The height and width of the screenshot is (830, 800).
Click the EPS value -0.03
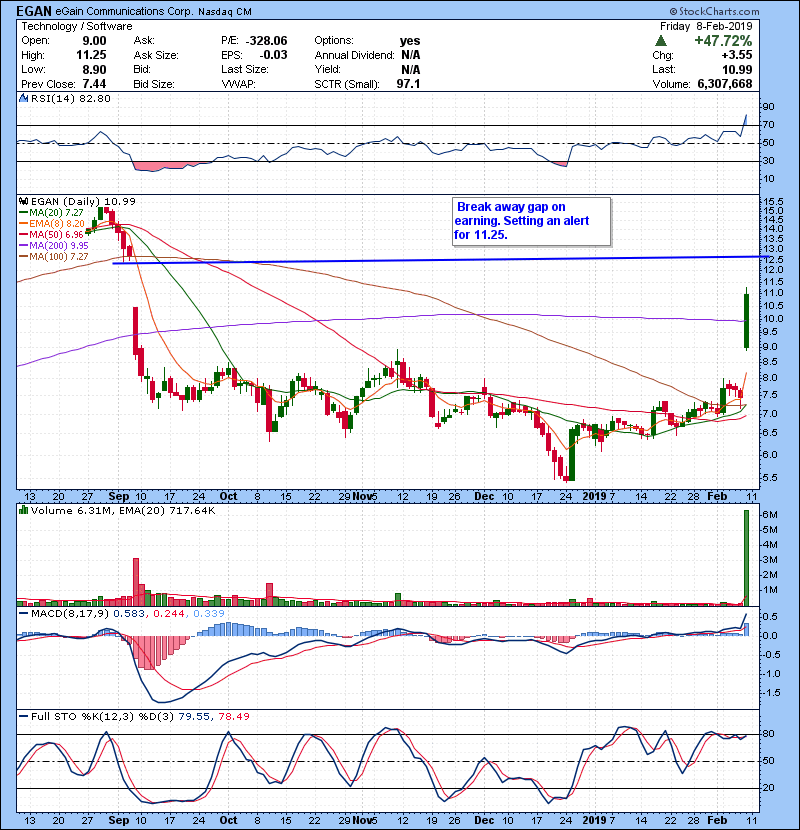tap(273, 55)
